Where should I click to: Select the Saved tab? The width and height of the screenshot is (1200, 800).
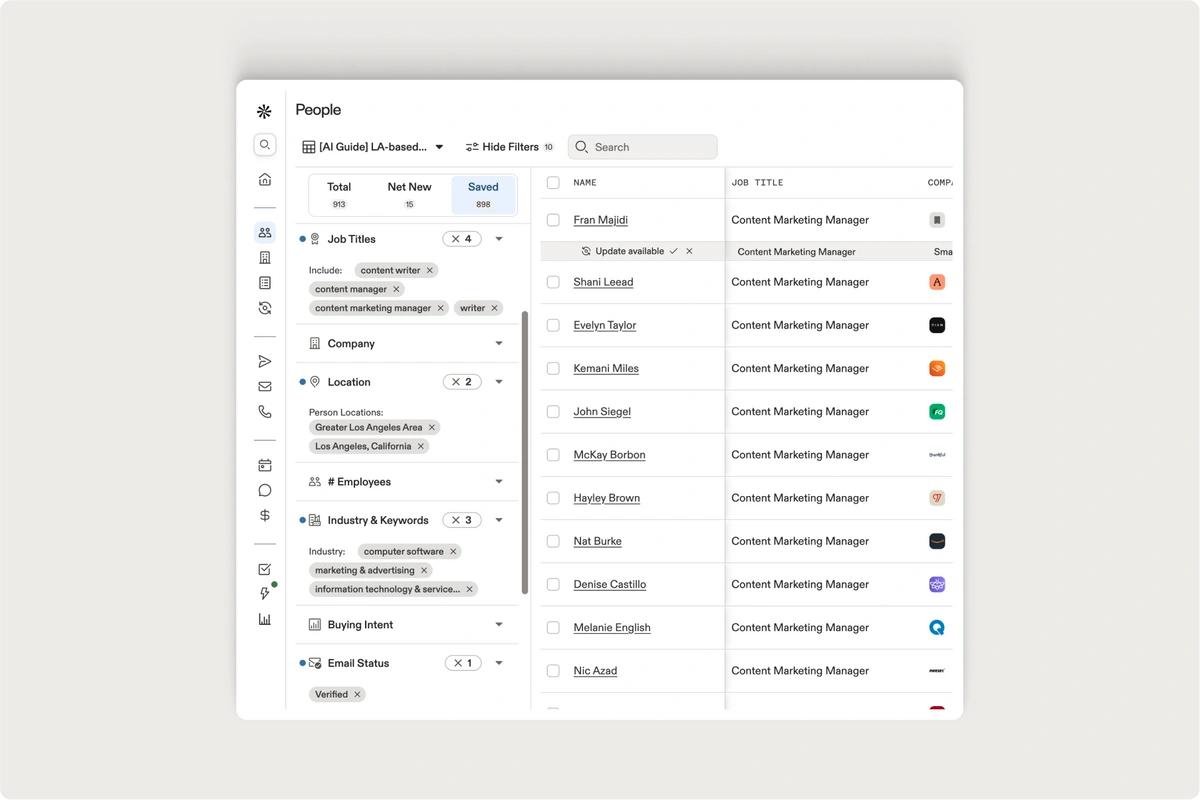483,195
